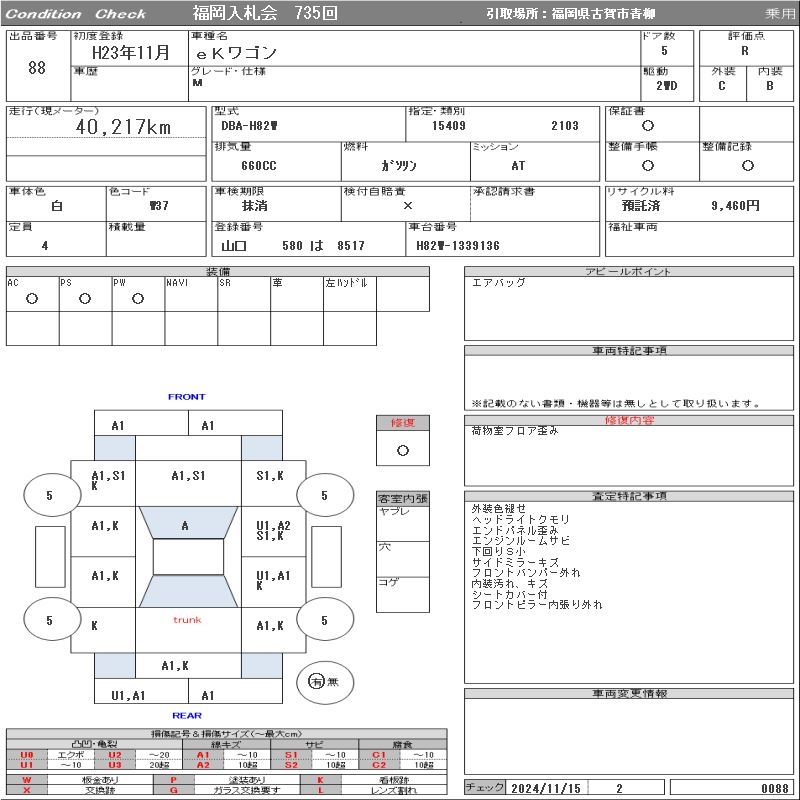Select the 修復 repair history circle
800x800 pixels.
[402, 450]
